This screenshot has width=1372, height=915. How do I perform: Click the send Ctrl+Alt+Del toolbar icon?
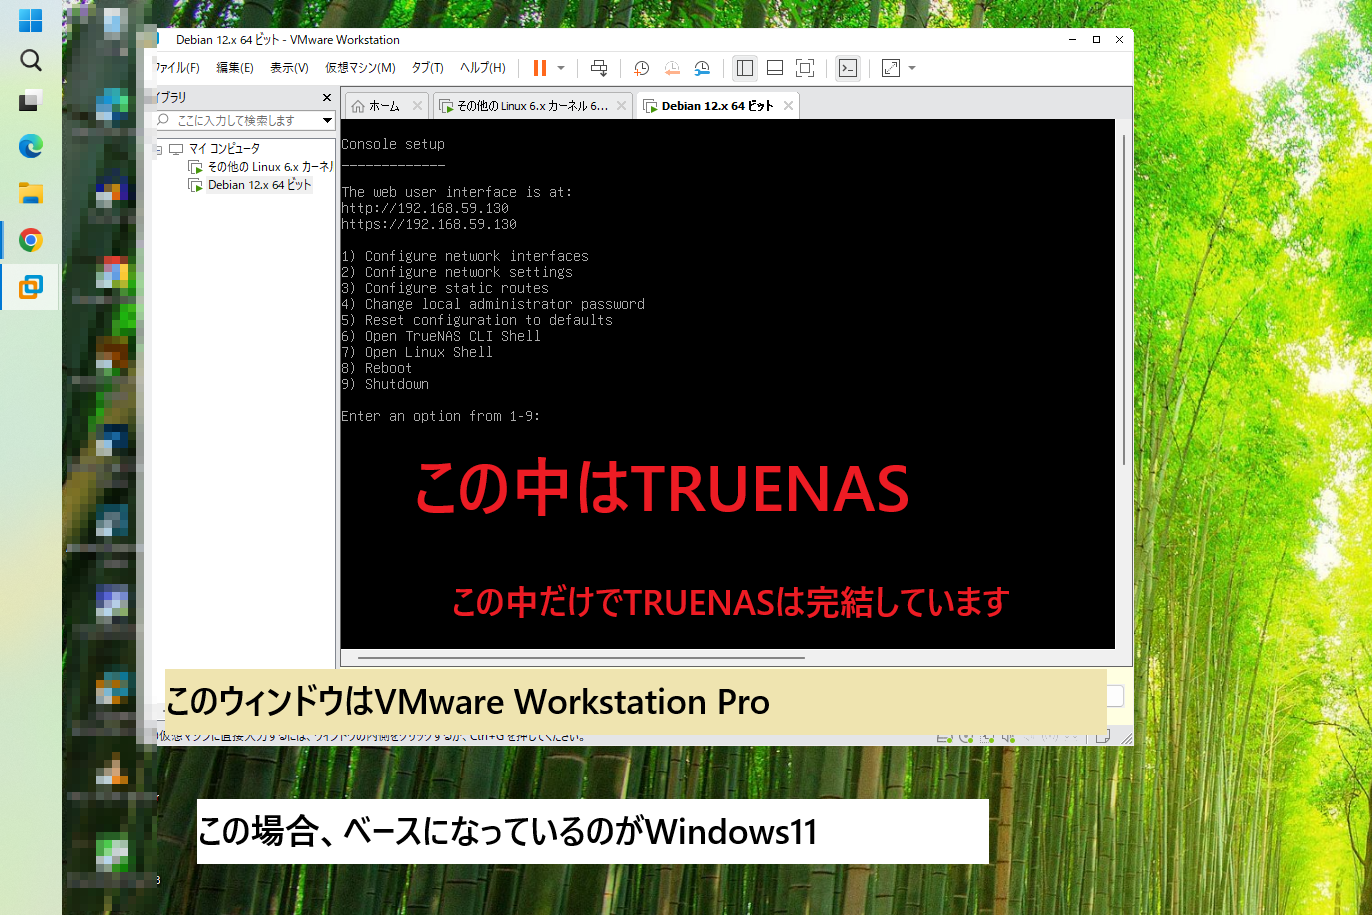(x=599, y=68)
